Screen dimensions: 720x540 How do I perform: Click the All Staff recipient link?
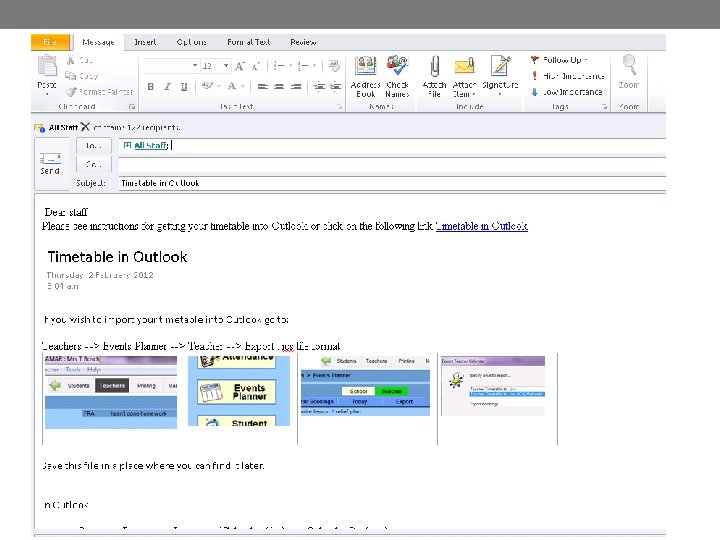point(152,146)
